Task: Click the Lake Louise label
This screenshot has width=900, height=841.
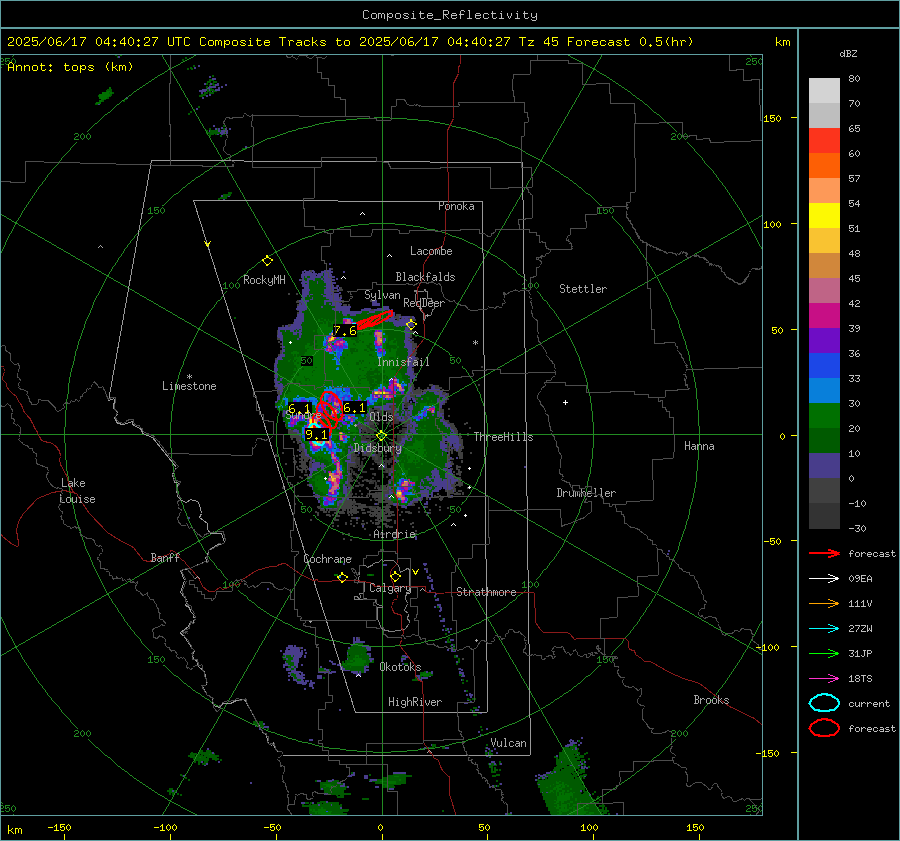Action: (x=79, y=491)
